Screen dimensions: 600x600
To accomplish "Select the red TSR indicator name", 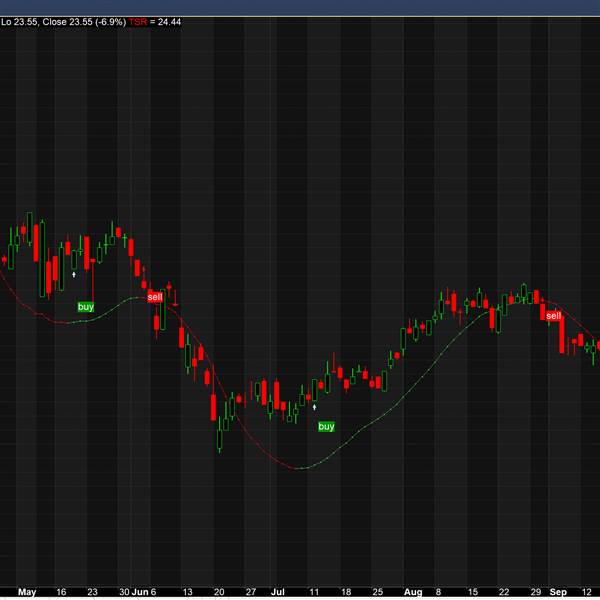I will pos(138,22).
